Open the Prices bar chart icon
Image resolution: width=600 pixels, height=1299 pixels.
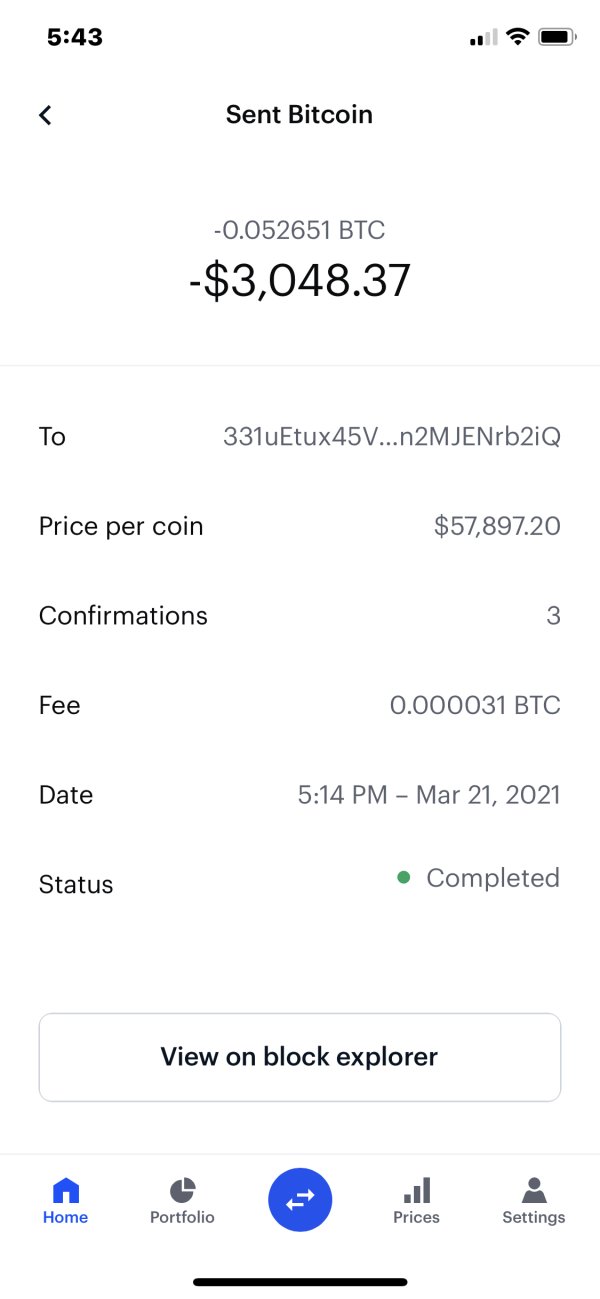tap(417, 1190)
